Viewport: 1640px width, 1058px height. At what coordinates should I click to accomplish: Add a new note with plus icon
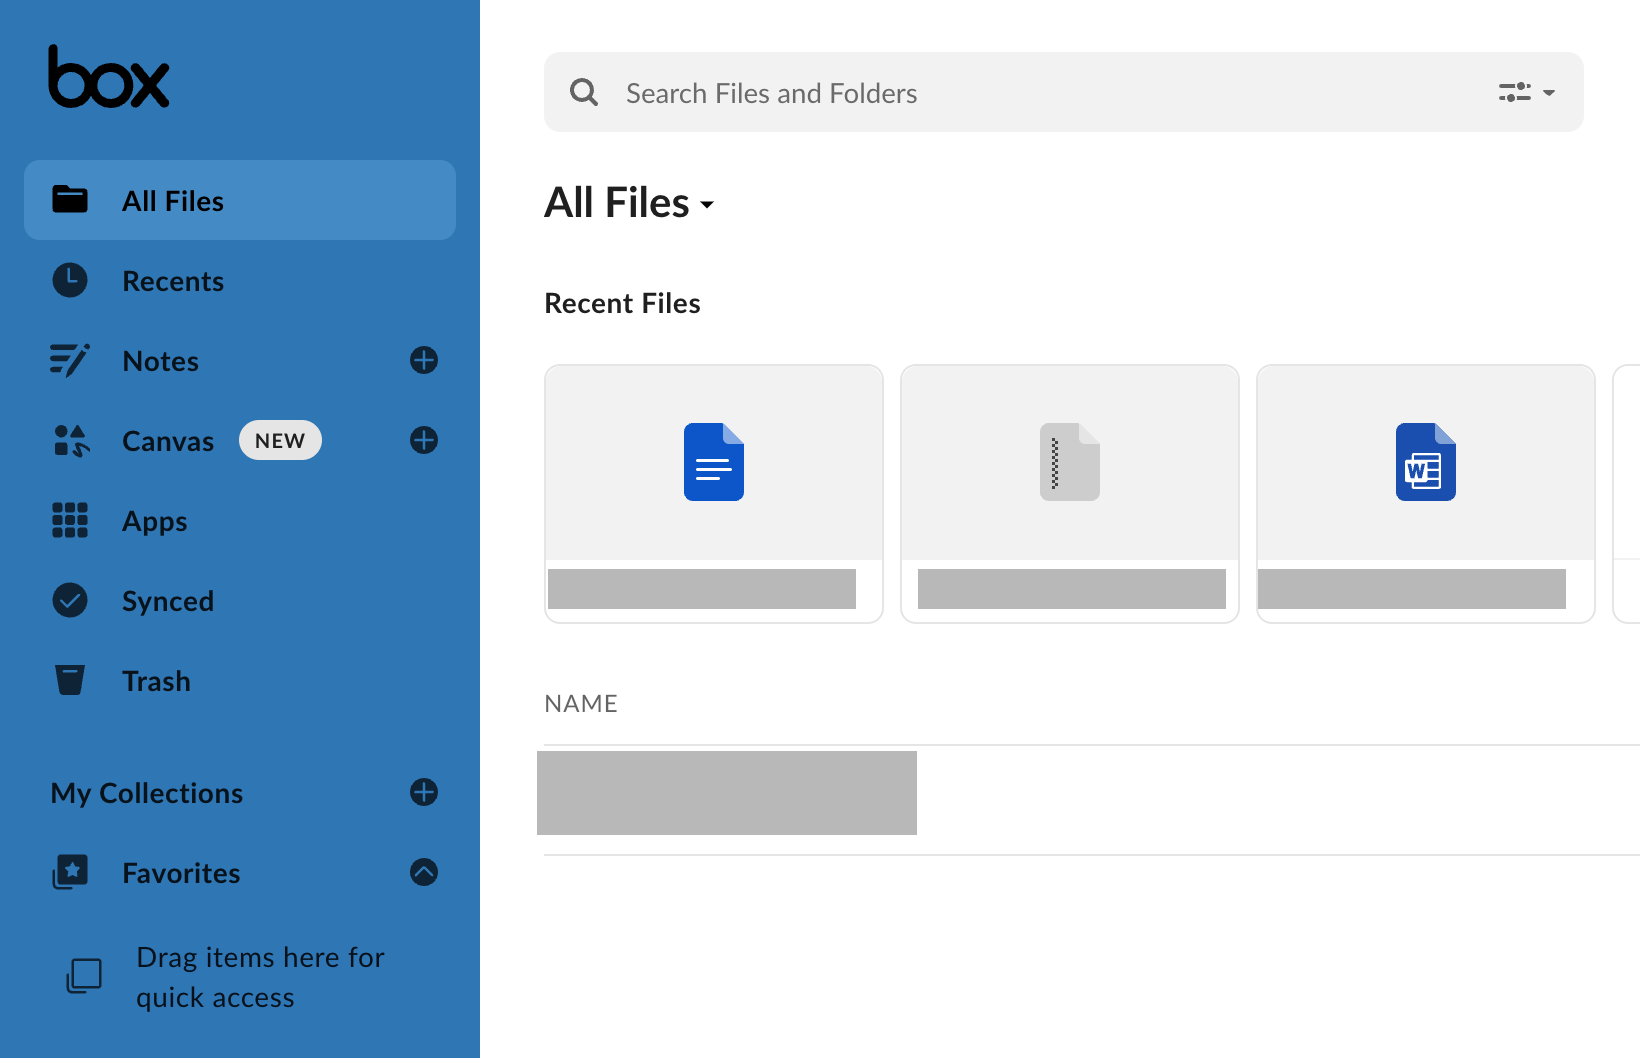pyautogui.click(x=424, y=360)
